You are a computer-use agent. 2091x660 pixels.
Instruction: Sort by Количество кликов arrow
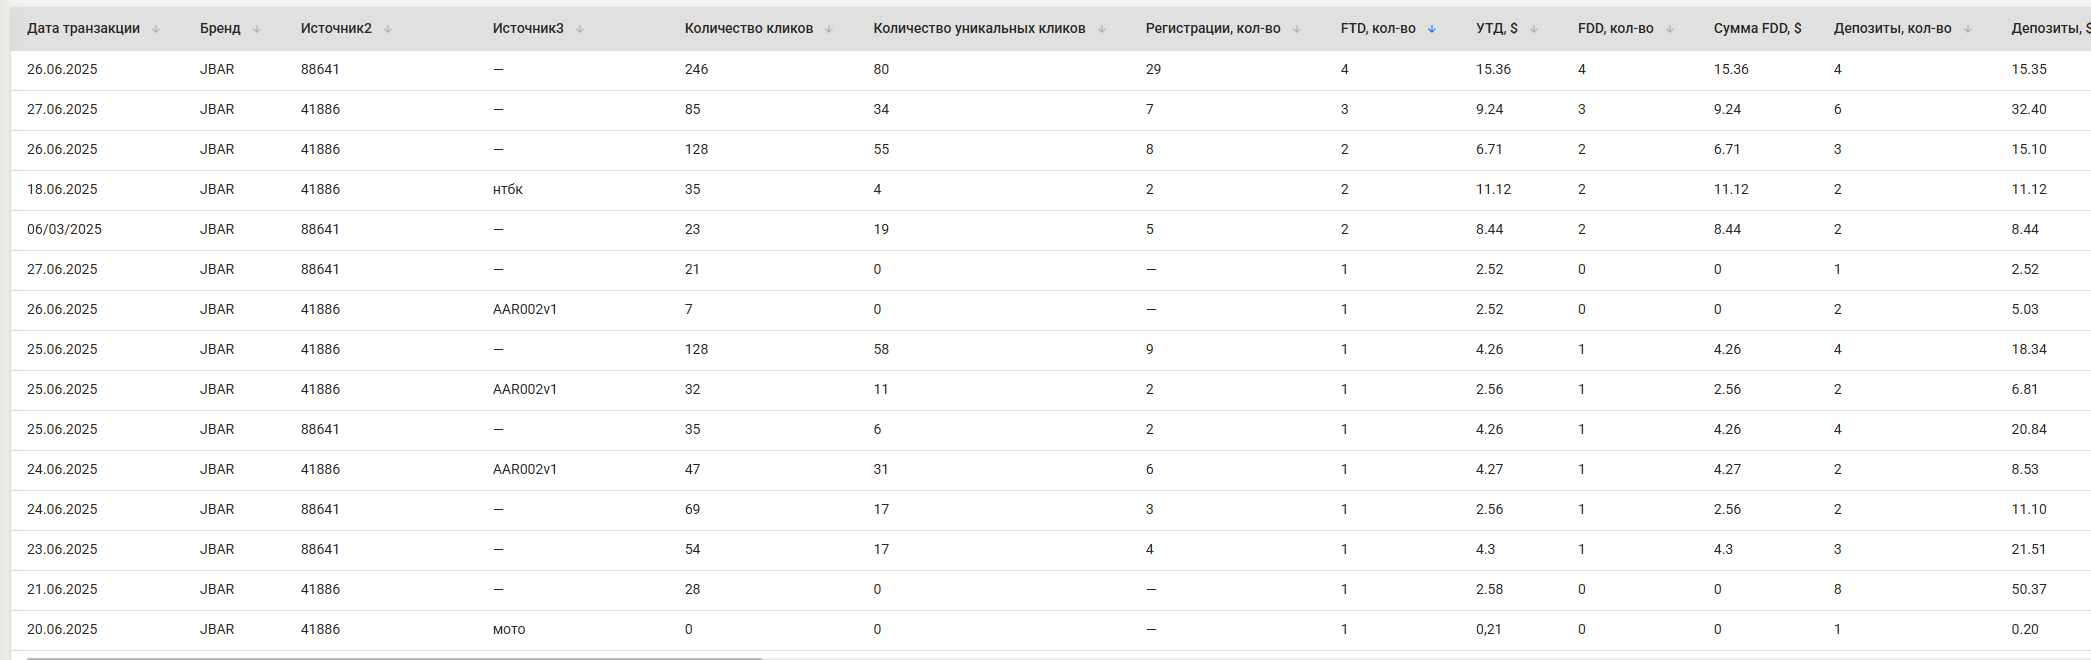829,29
